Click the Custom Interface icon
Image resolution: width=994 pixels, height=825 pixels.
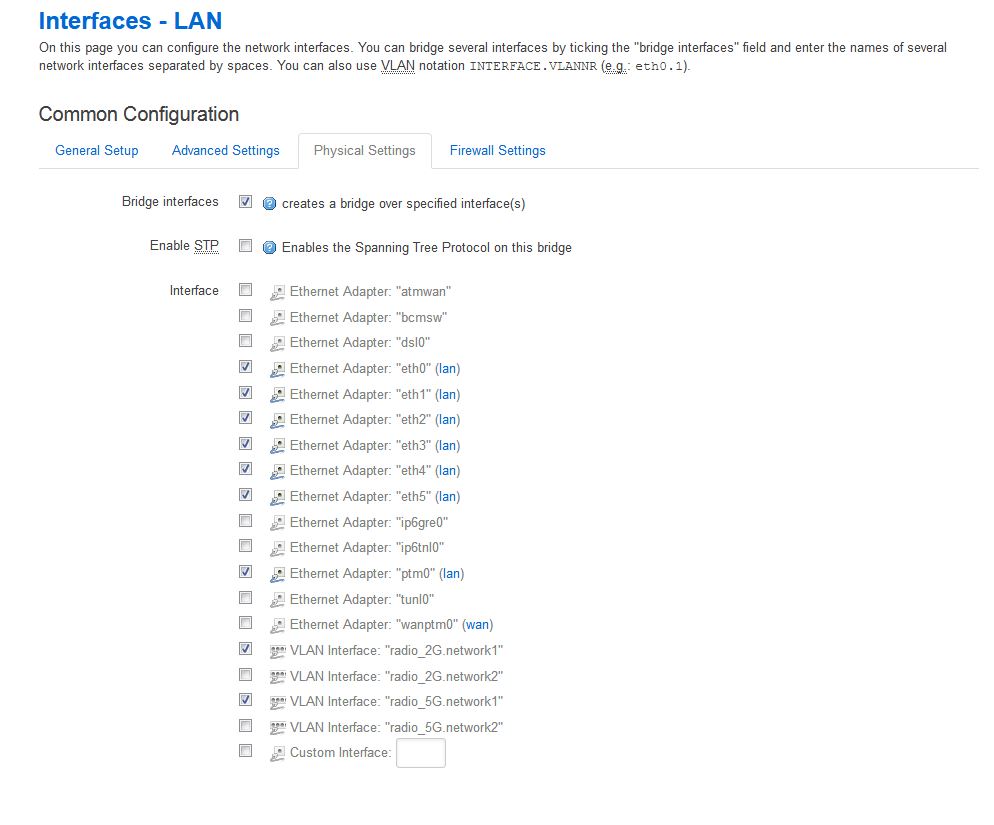click(x=277, y=753)
